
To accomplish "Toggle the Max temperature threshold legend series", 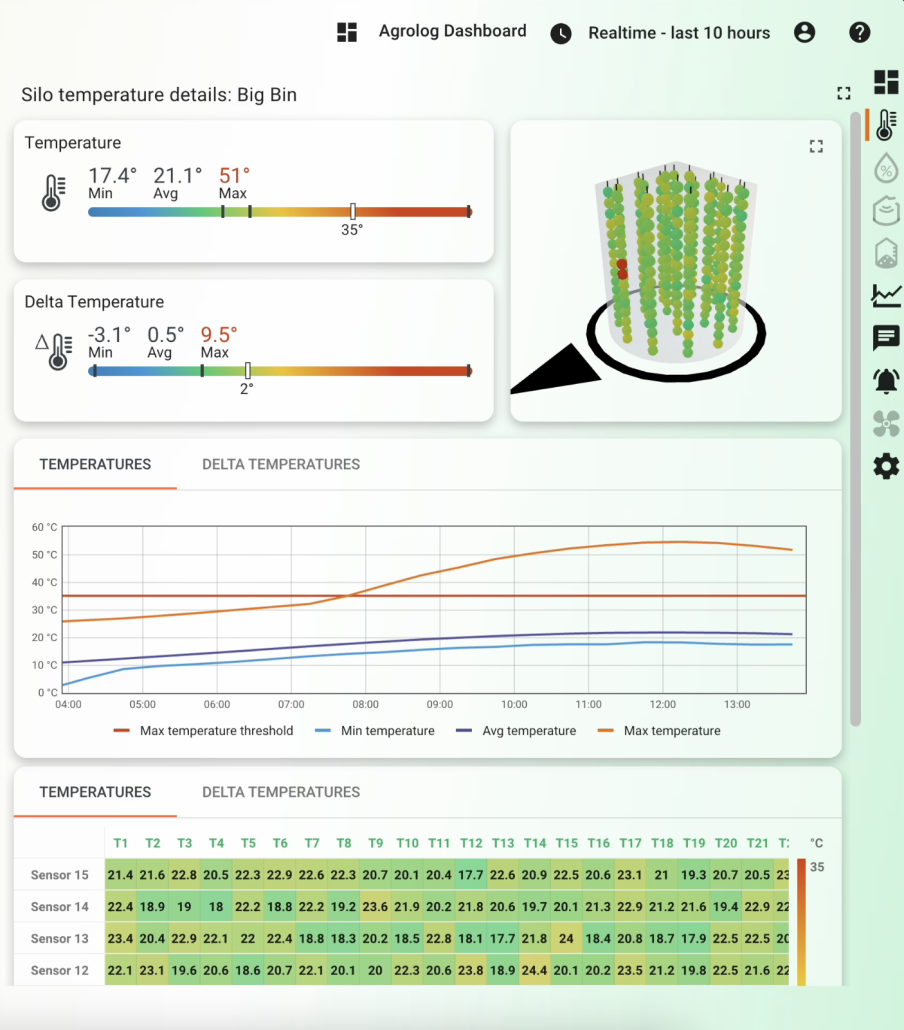I will [x=204, y=731].
